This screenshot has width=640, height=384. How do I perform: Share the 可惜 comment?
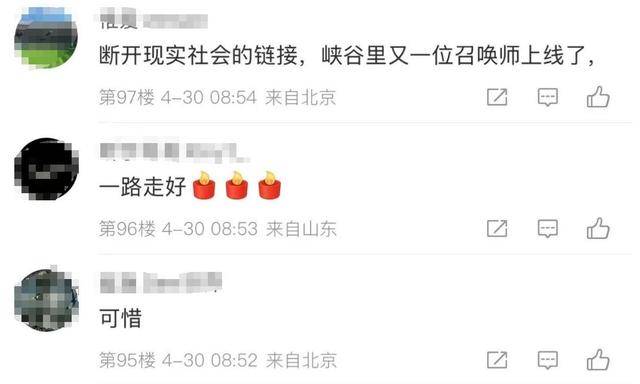point(497,360)
